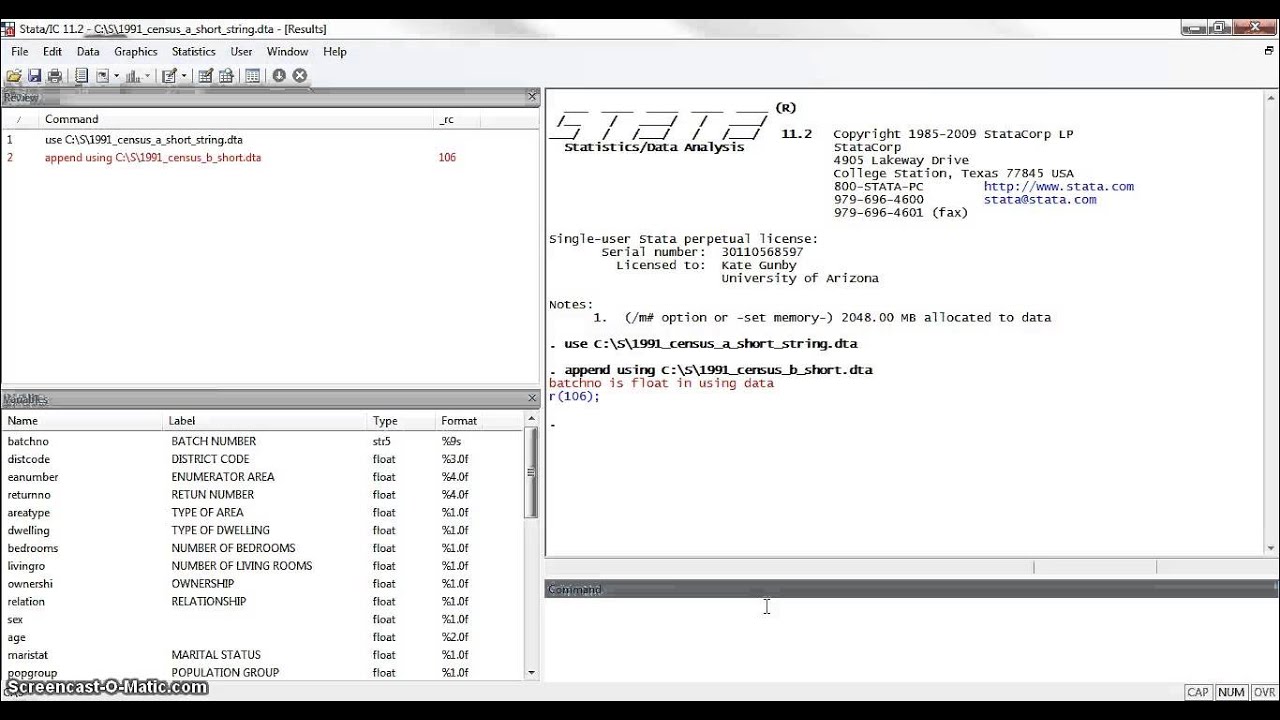Click the batchno is float error message
Screen dimensions: 1280x720
click(661, 383)
